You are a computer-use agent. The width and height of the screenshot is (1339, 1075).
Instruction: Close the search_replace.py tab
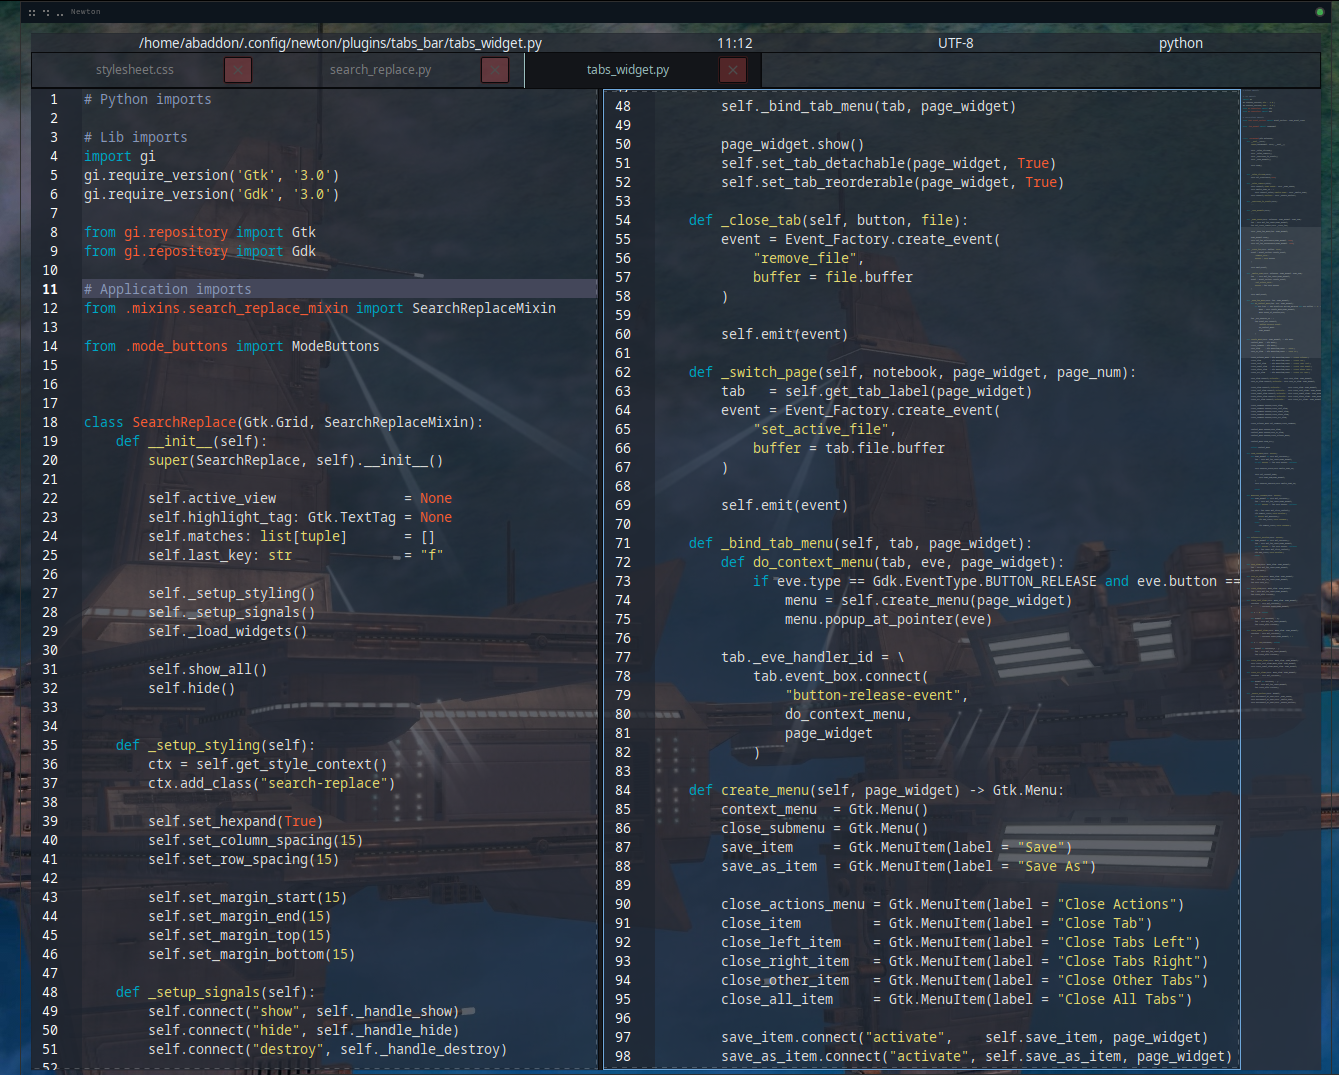tap(494, 70)
